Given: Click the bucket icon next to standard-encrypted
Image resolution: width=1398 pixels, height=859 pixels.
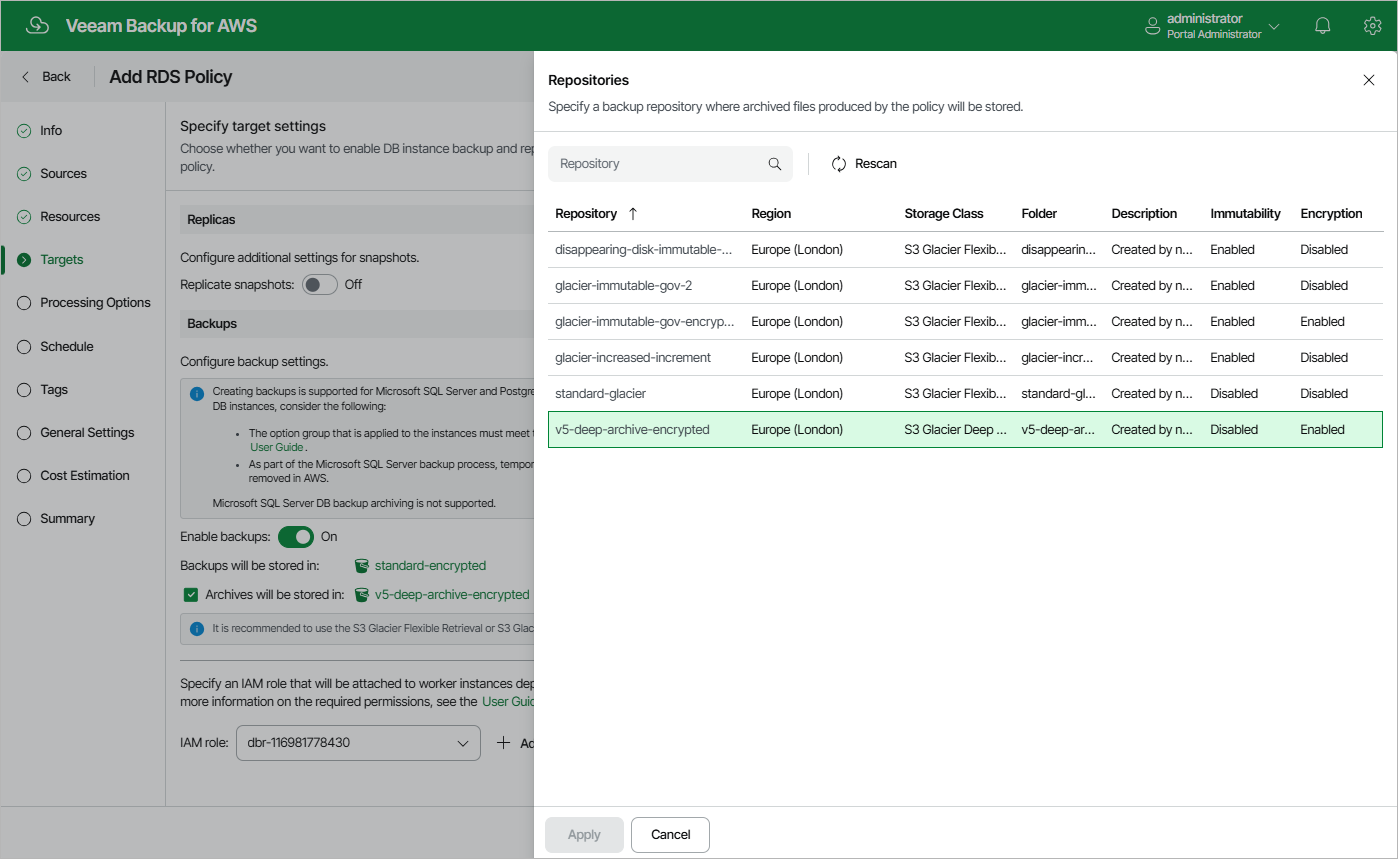Looking at the screenshot, I should point(362,566).
